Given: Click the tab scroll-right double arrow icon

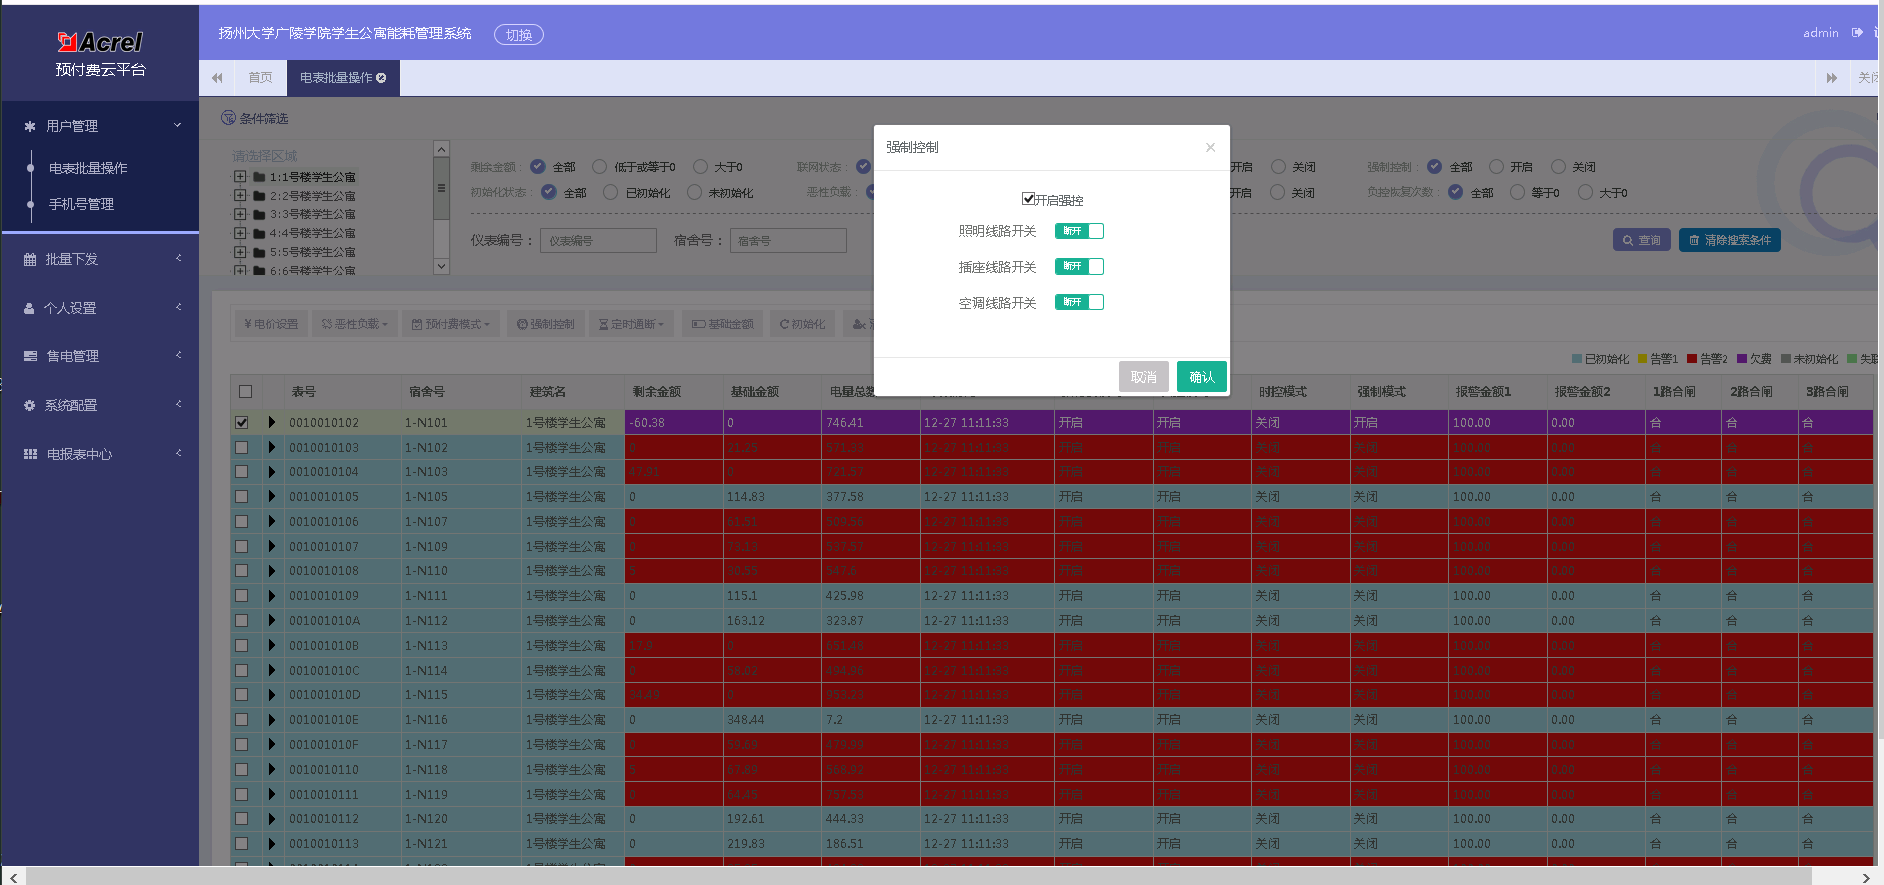Looking at the screenshot, I should pyautogui.click(x=1832, y=78).
